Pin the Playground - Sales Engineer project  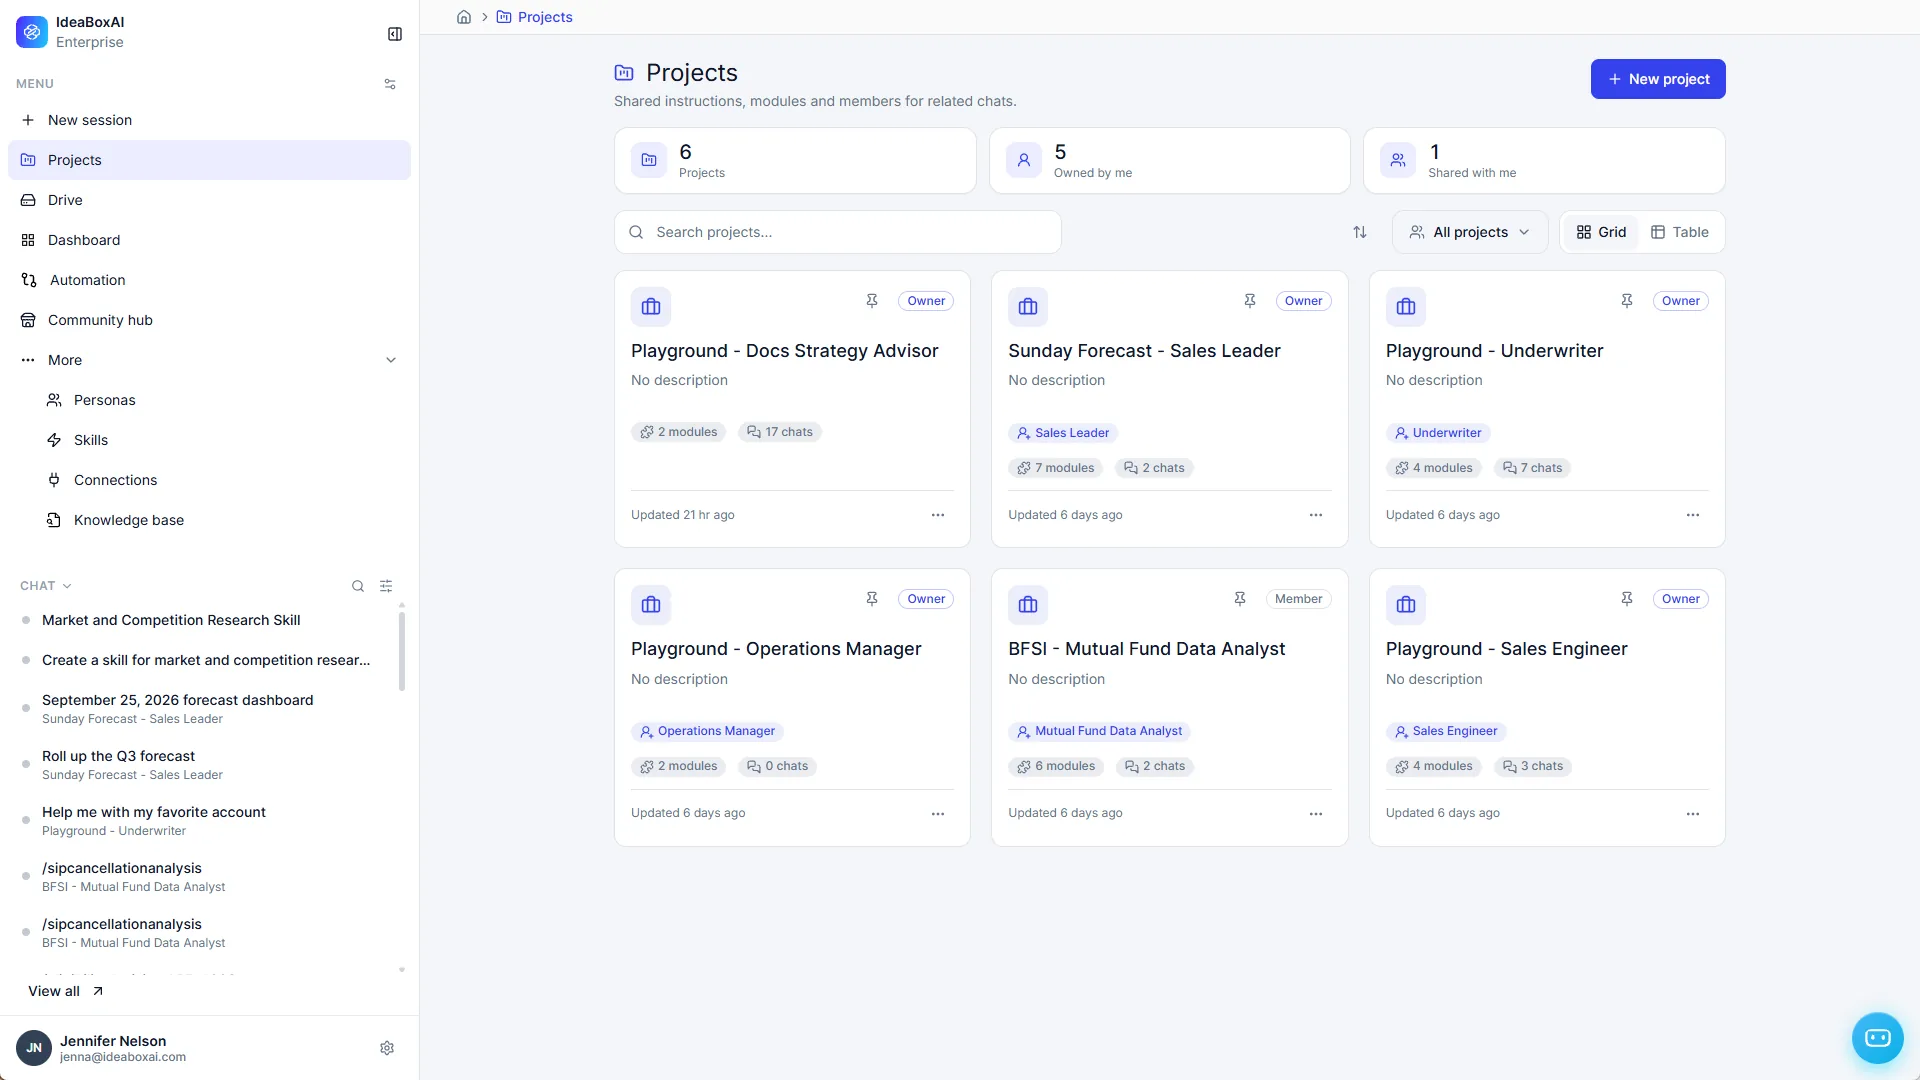tap(1627, 599)
